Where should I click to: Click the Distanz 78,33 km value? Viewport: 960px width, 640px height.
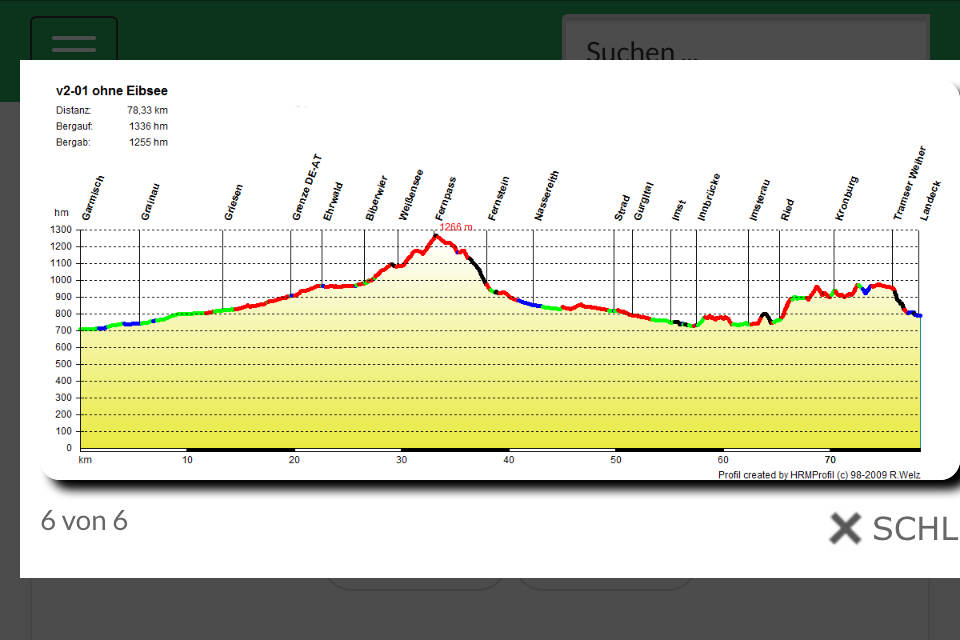(x=148, y=110)
